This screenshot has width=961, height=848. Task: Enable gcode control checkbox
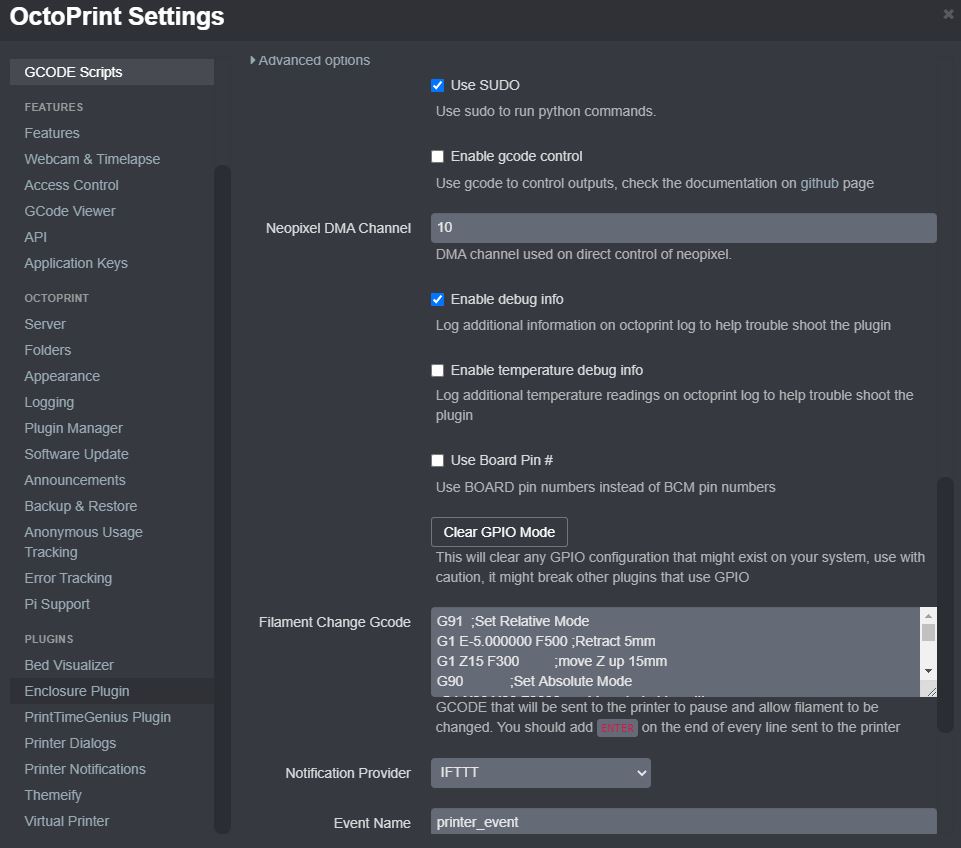(437, 157)
